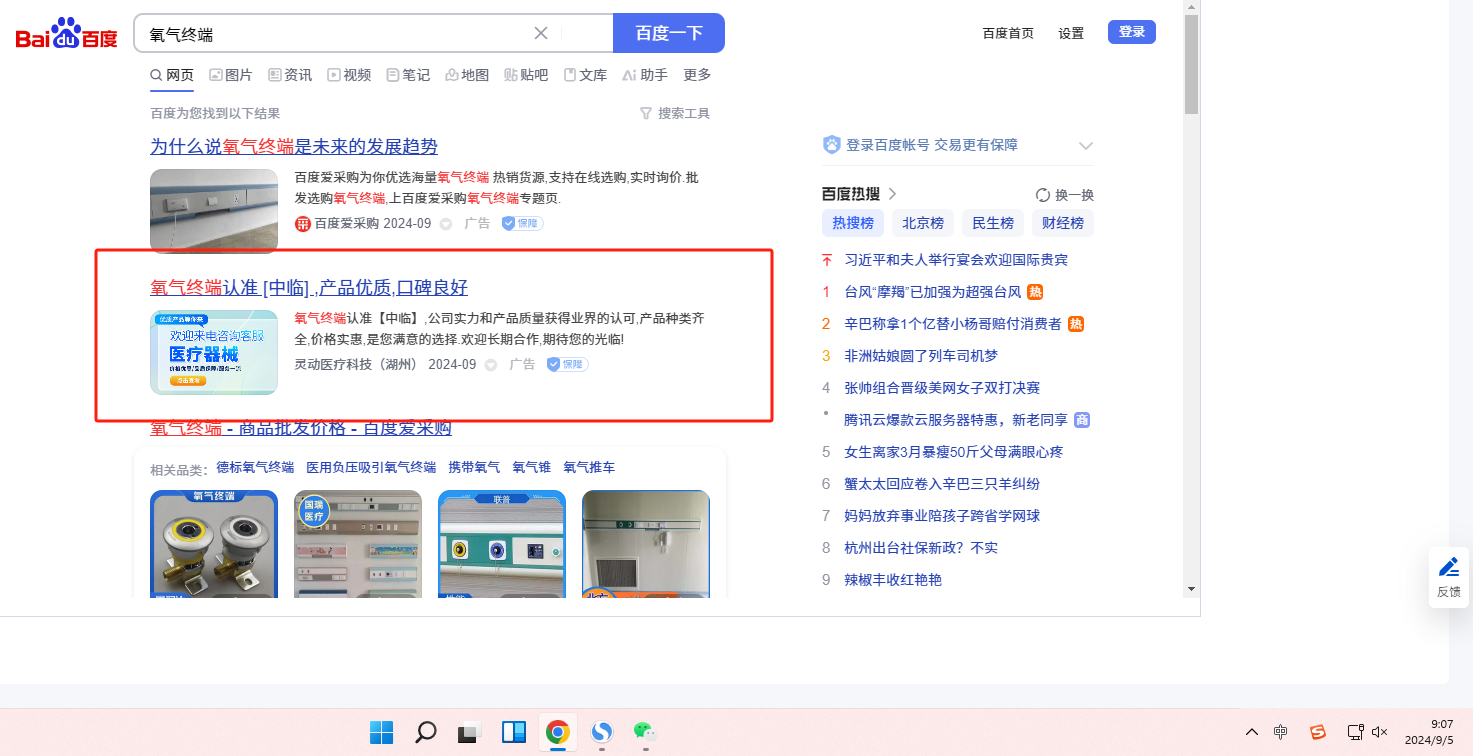1473x756 pixels.
Task: Open result 氧气终端 - 商品批发价格 - 百度爱采购
Action: (301, 428)
